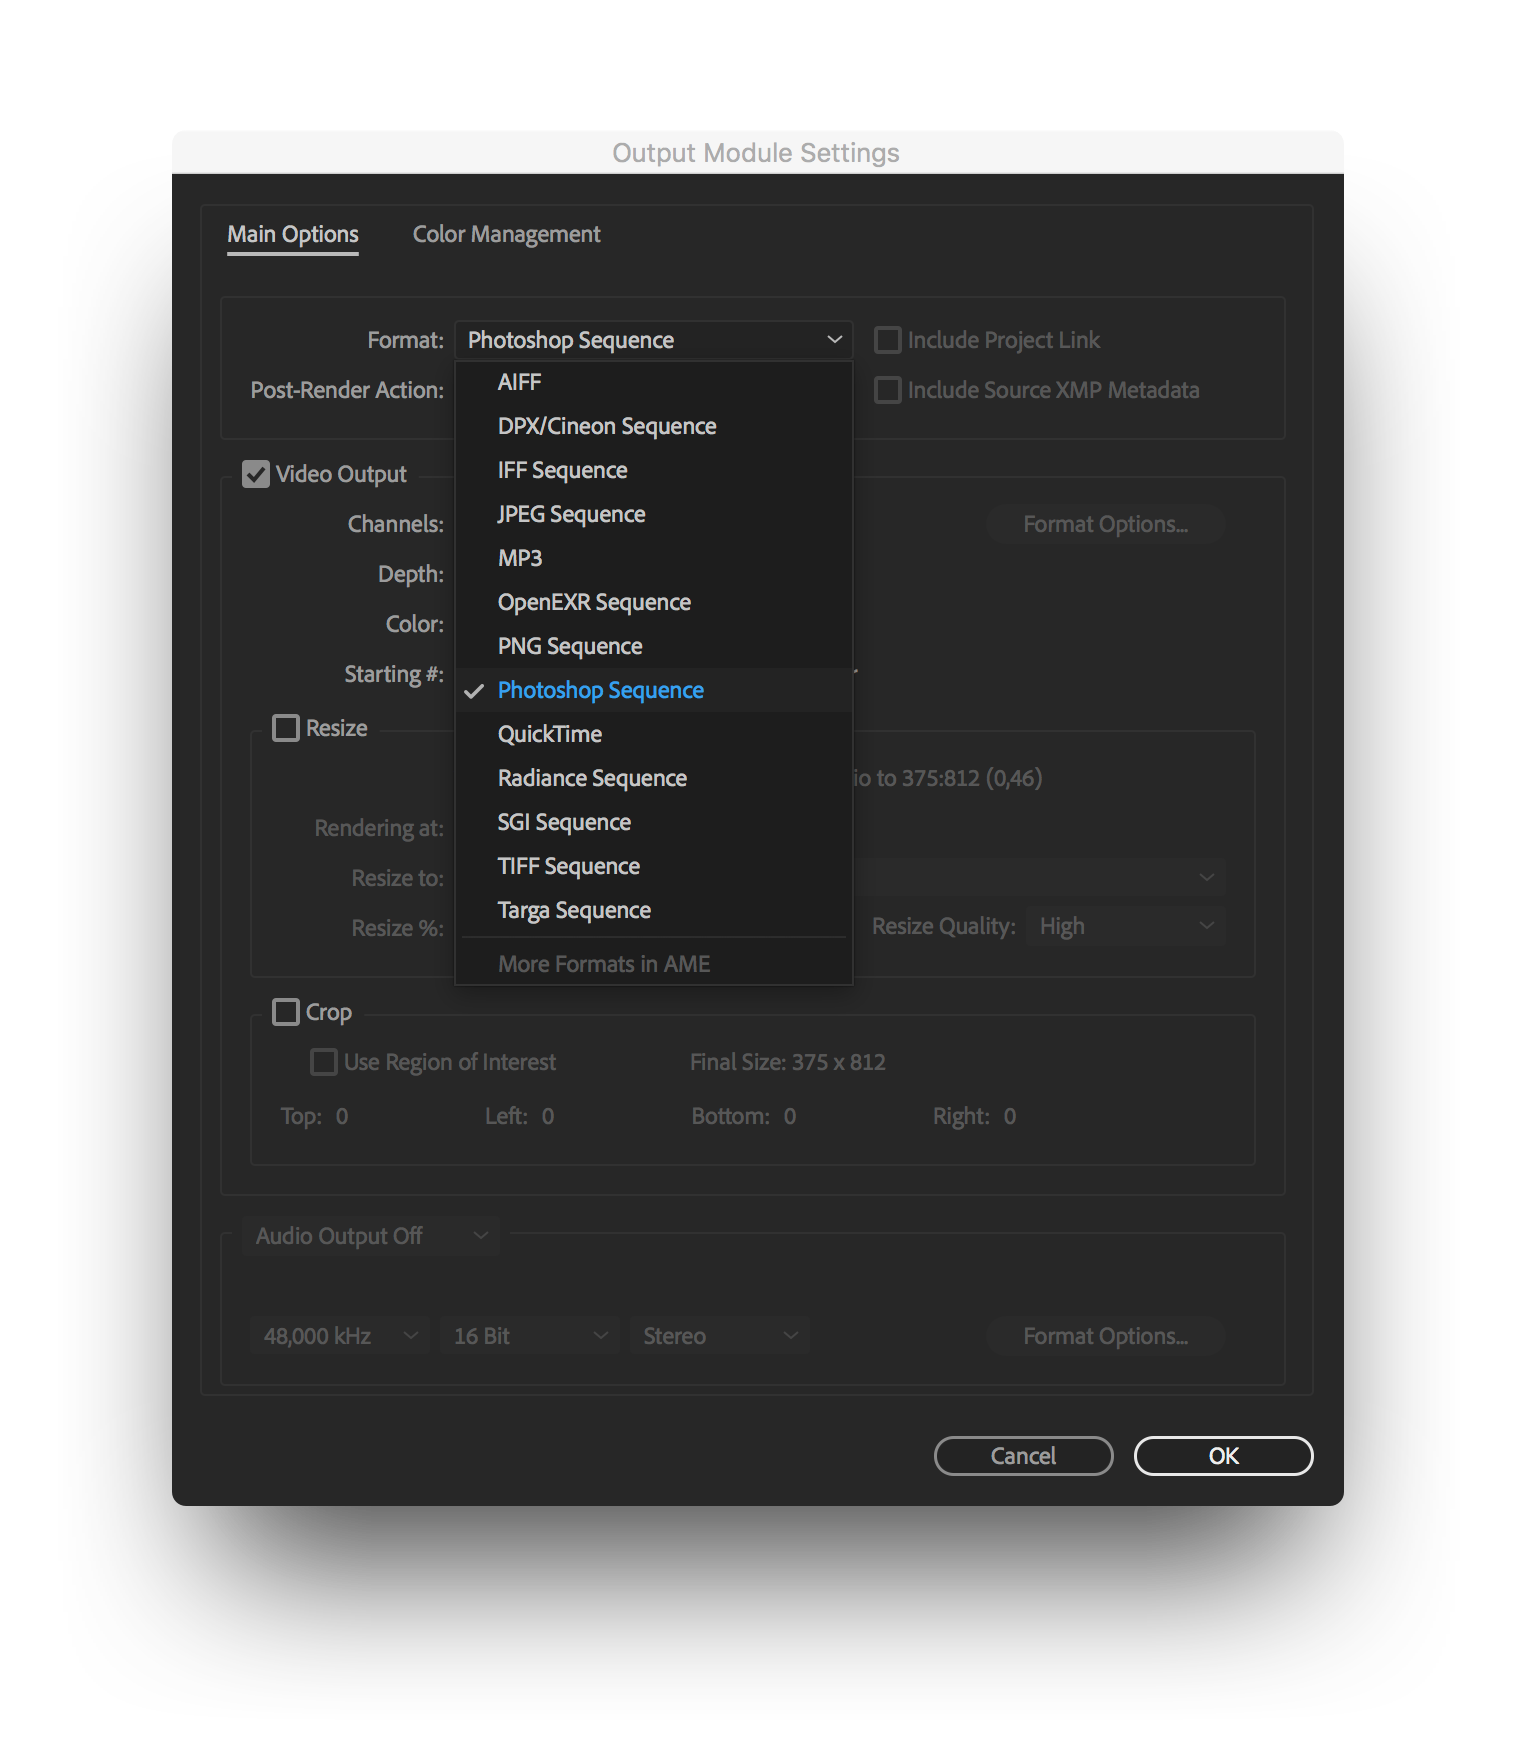This screenshot has width=1518, height=1738.
Task: Select the checked Photoshop Sequence entry
Action: pyautogui.click(x=654, y=690)
